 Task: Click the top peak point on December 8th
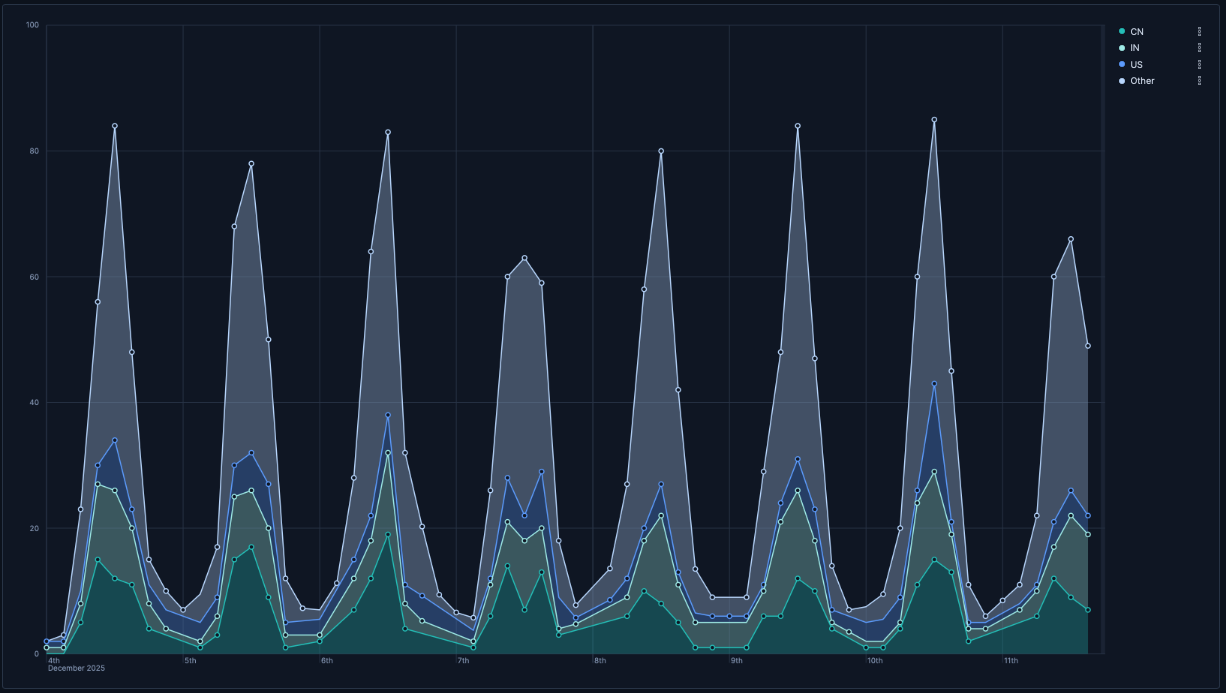[x=661, y=151]
